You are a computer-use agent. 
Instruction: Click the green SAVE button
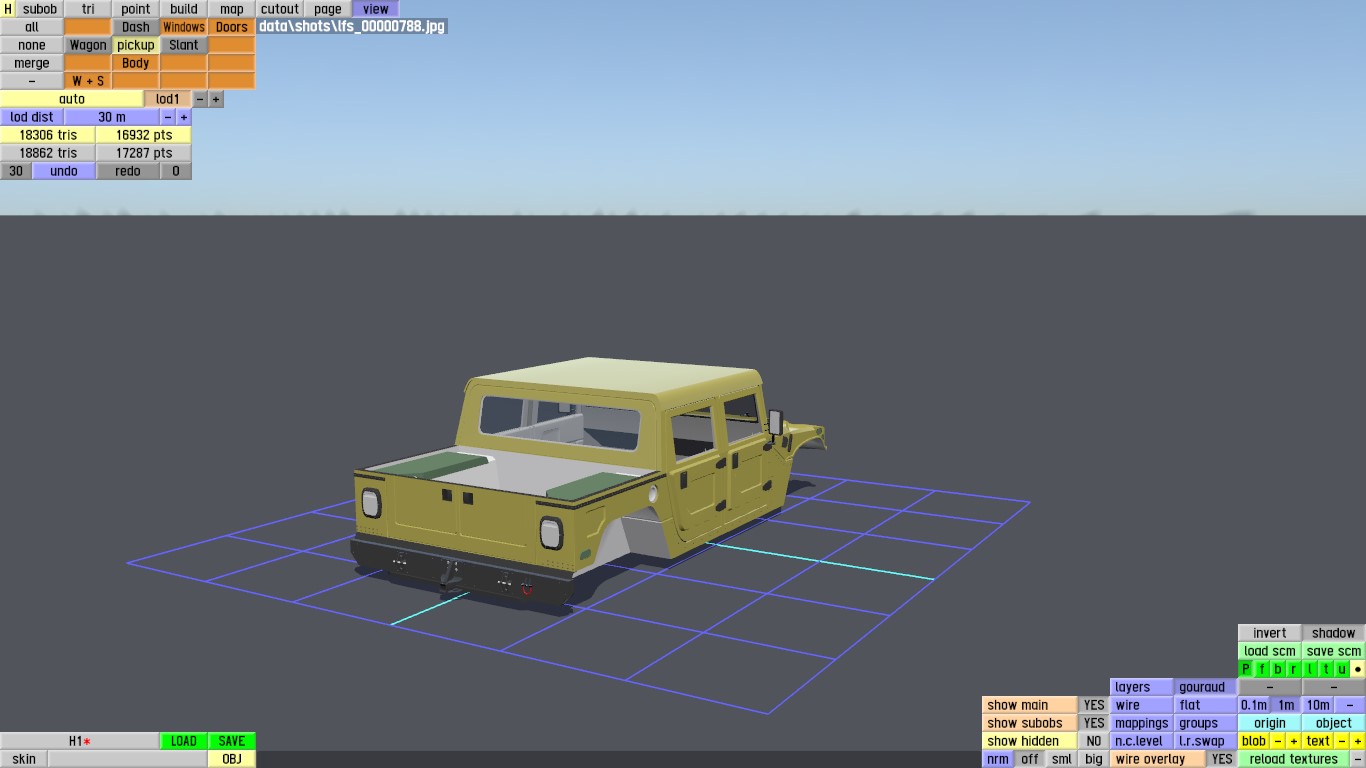click(x=232, y=741)
